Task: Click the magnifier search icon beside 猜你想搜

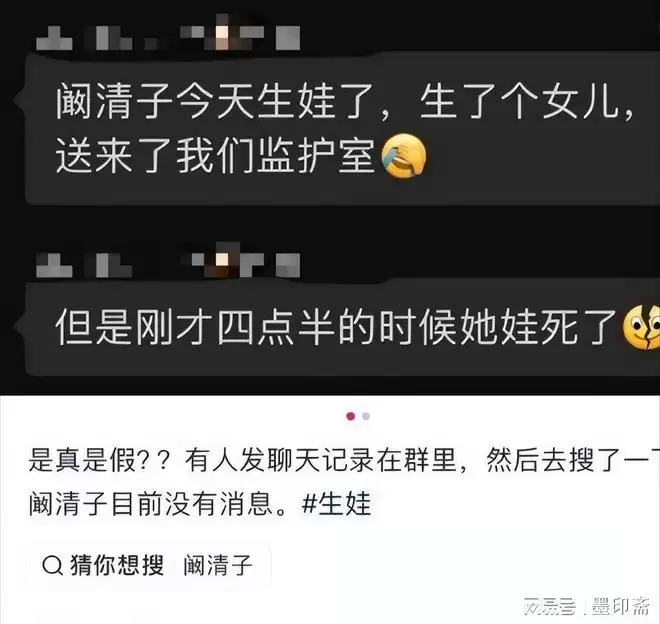Action: tap(53, 565)
